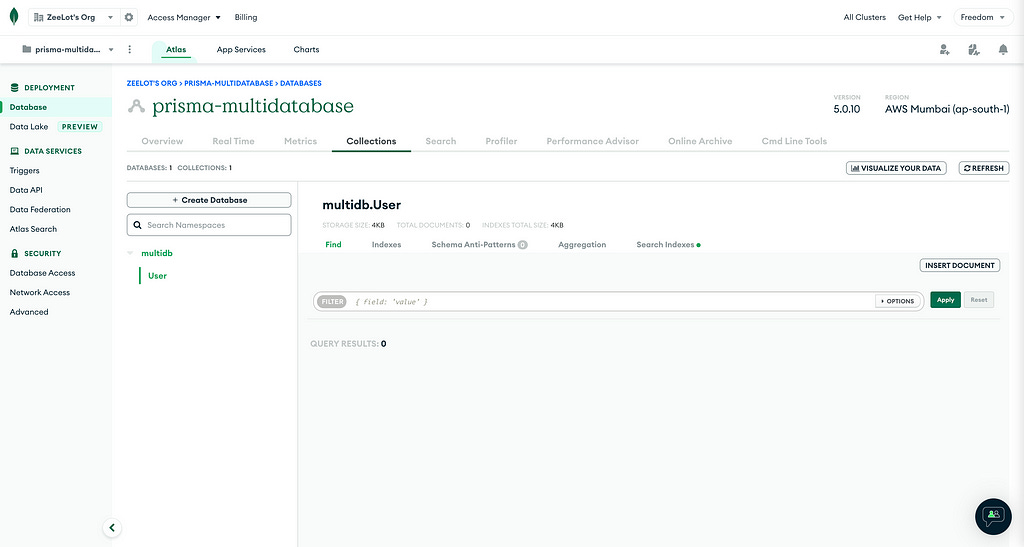
Task: Expand the Access Manager menu
Action: 184,18
